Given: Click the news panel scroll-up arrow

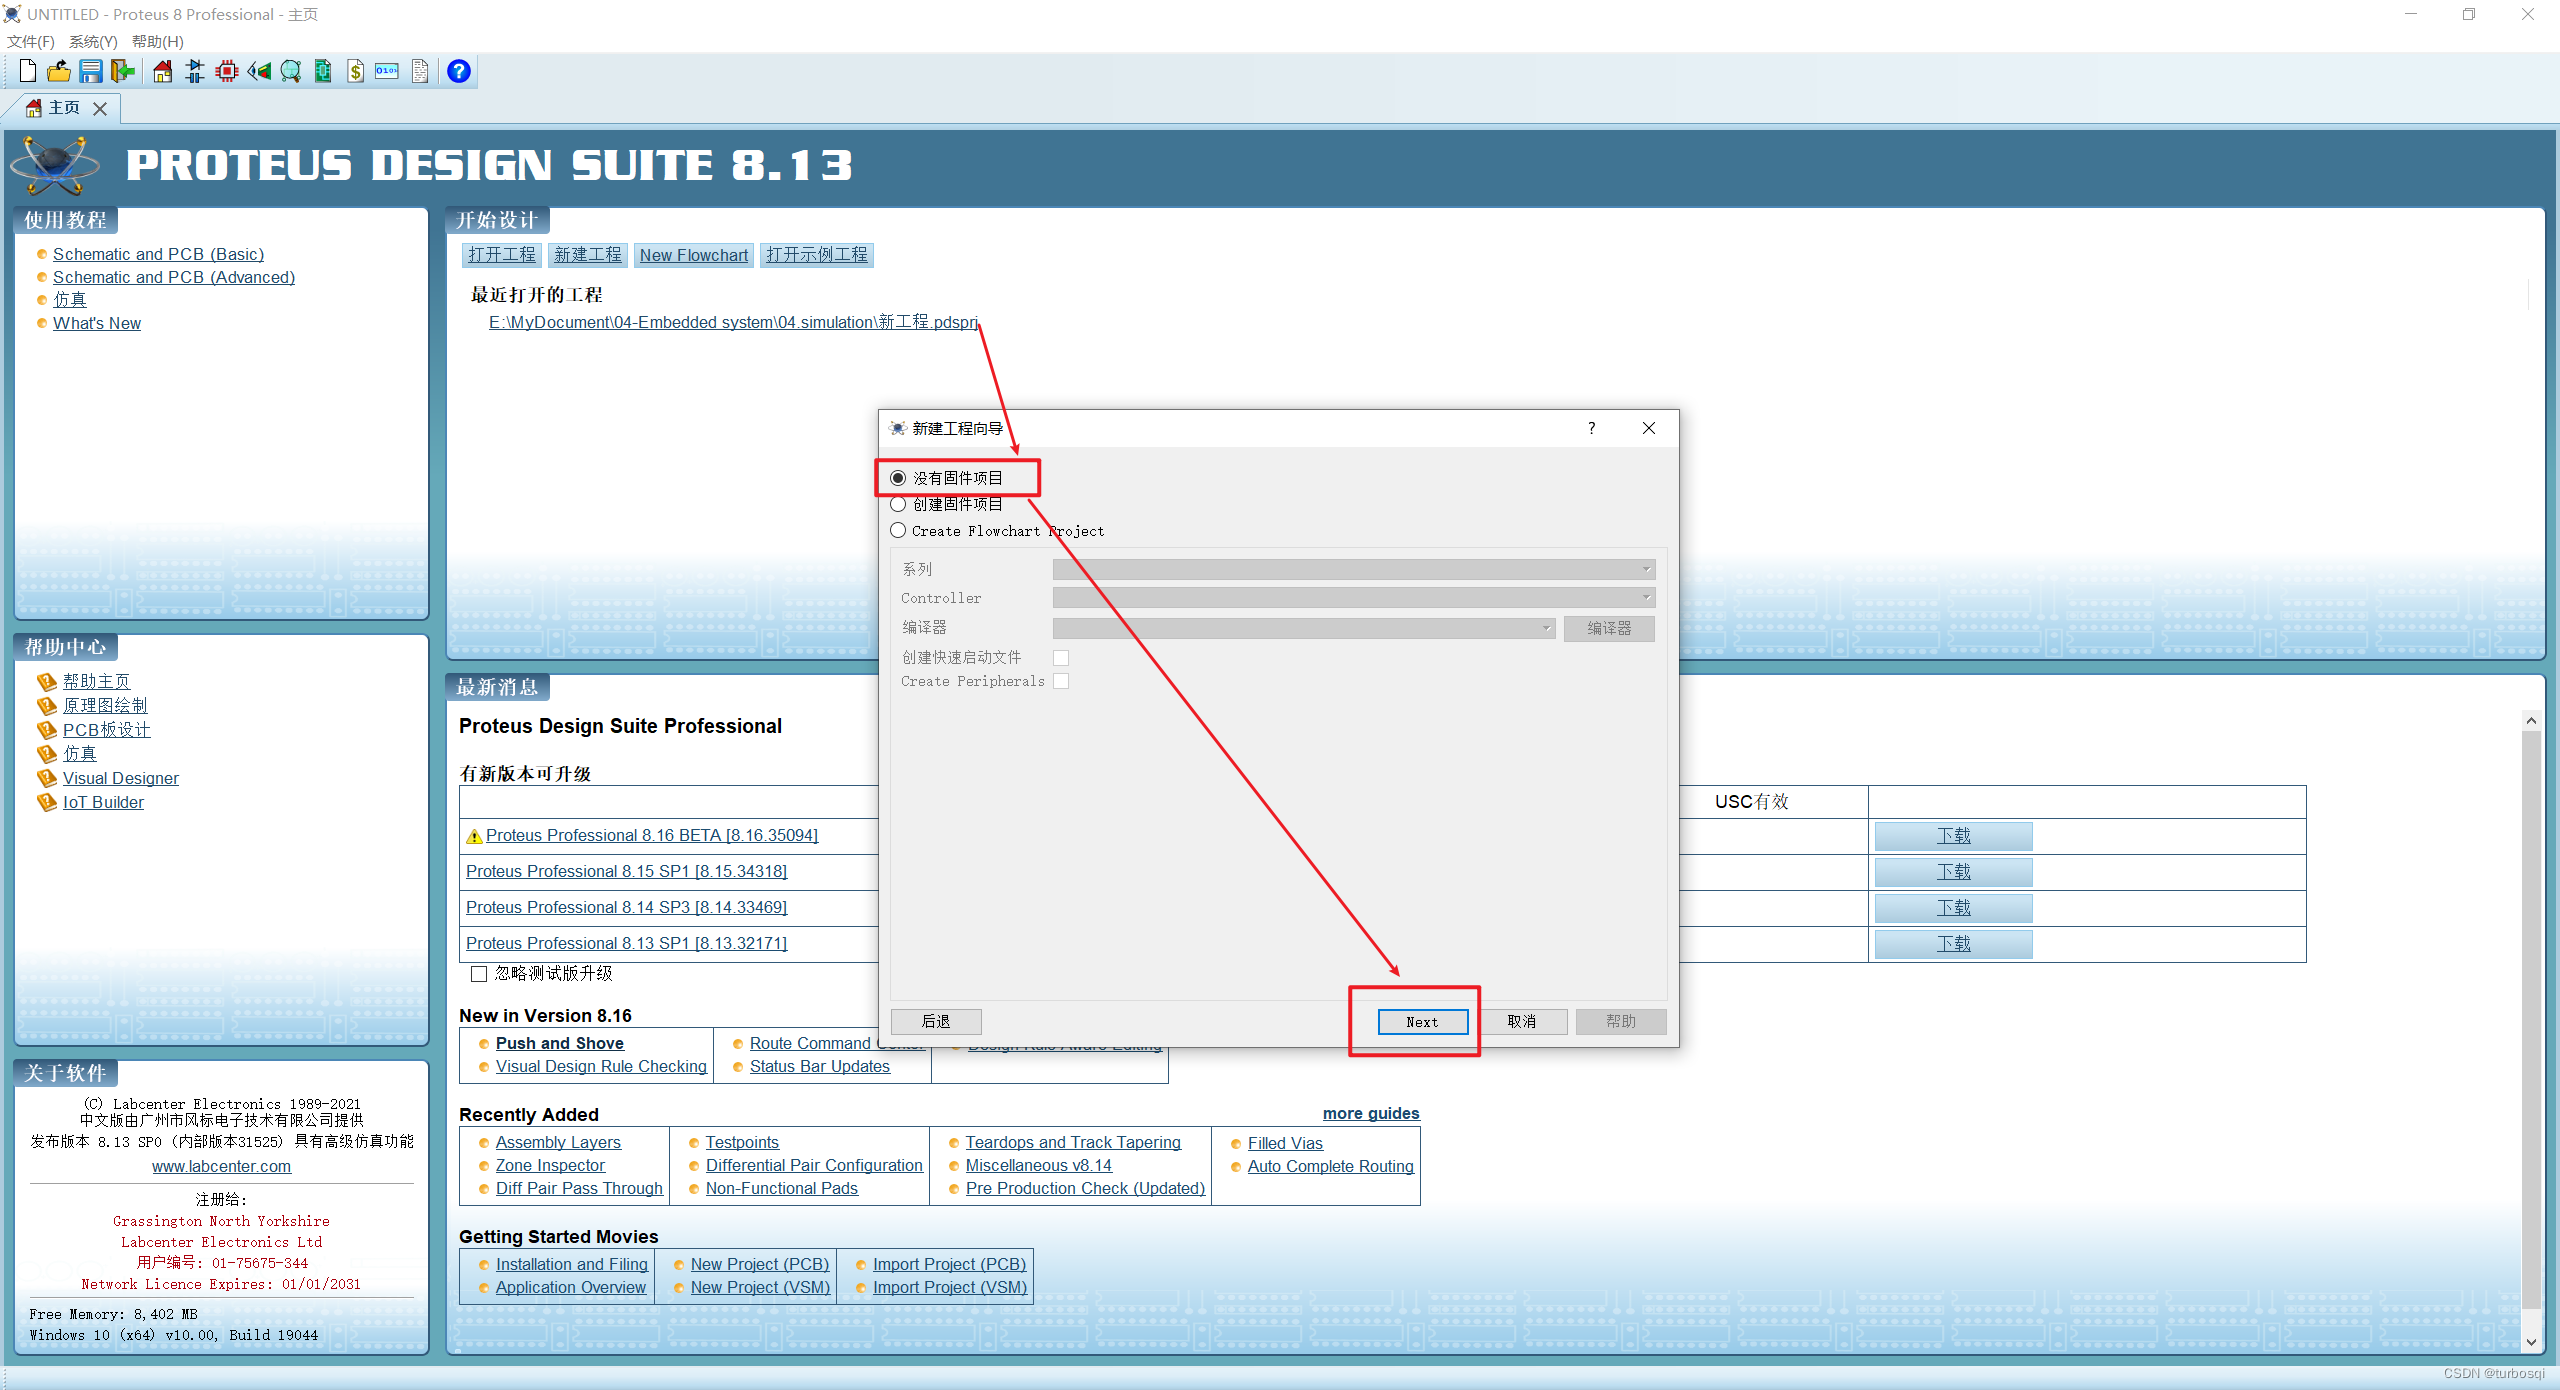Looking at the screenshot, I should [2531, 720].
